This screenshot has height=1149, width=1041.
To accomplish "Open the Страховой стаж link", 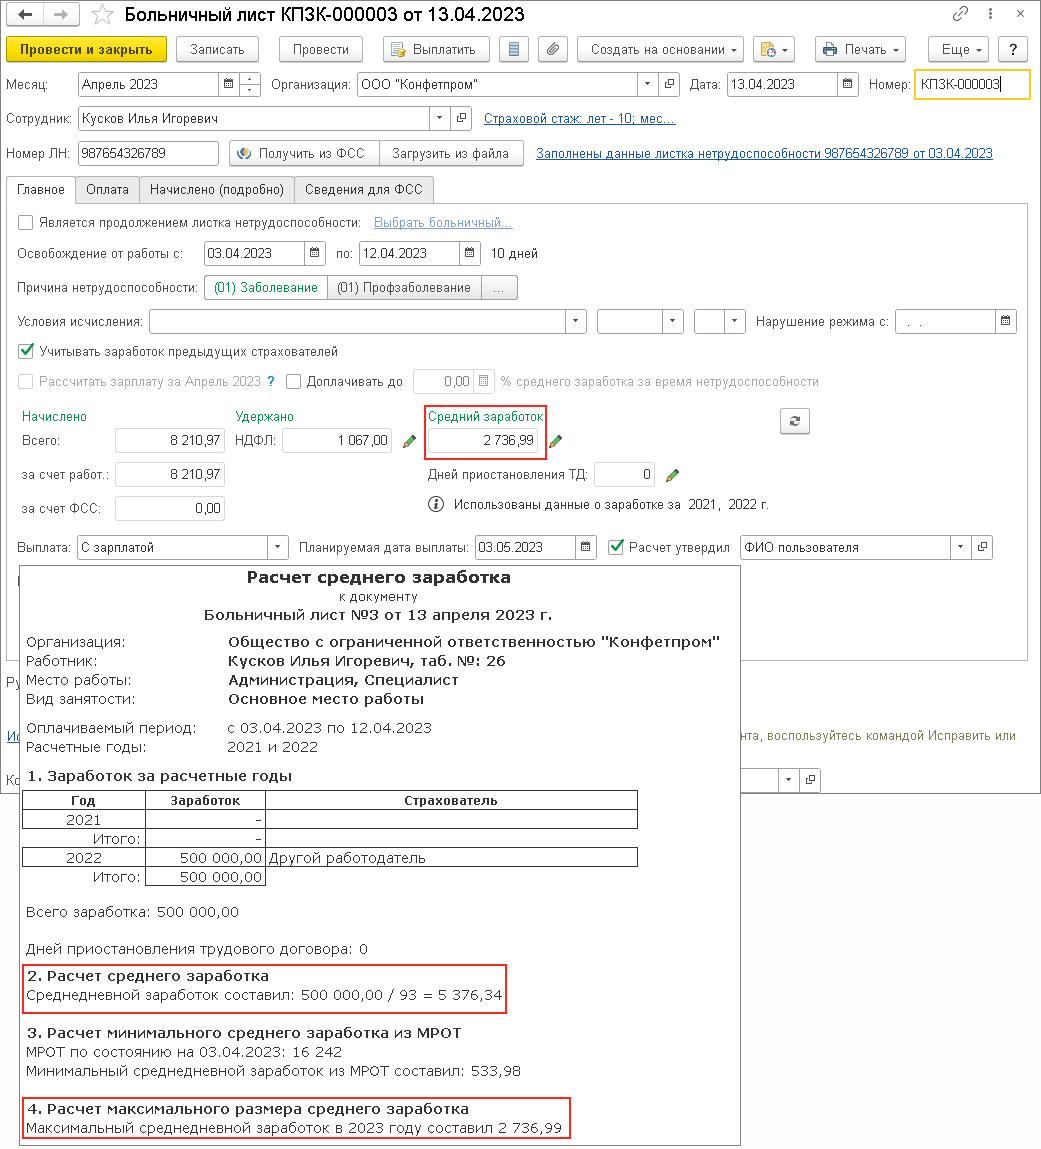I will 579,118.
